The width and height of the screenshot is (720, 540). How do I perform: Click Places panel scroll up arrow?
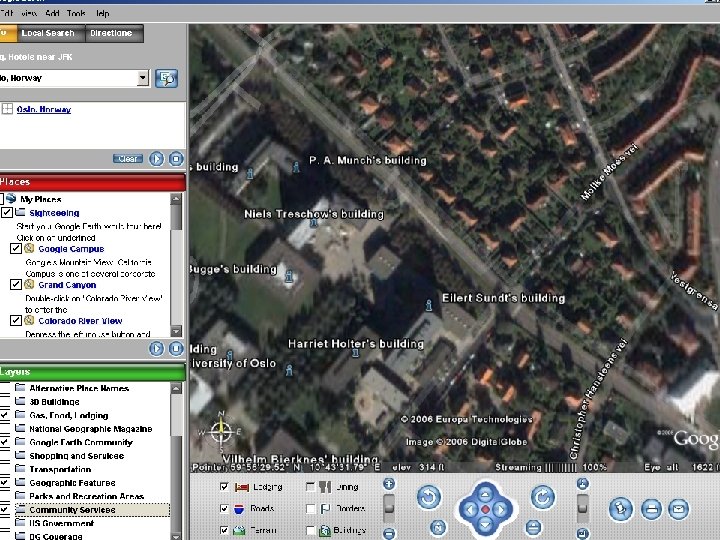(x=176, y=199)
